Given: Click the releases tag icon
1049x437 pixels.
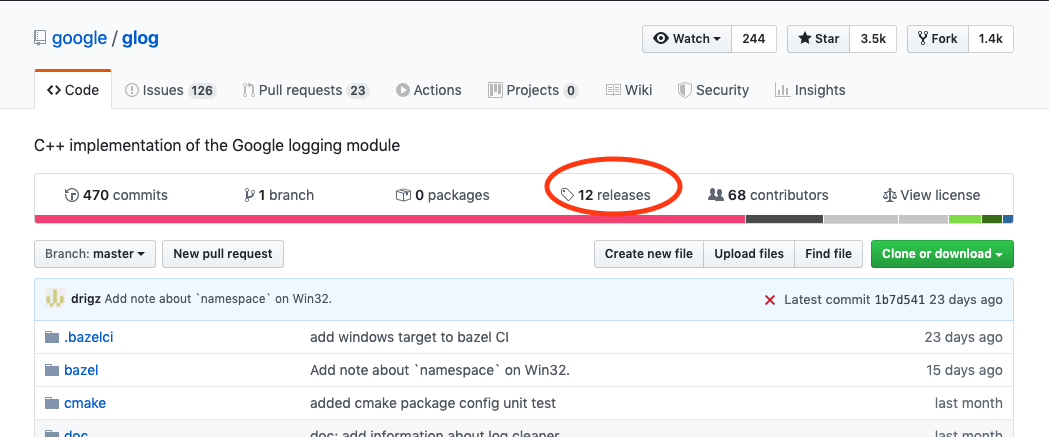Looking at the screenshot, I should coord(567,195).
